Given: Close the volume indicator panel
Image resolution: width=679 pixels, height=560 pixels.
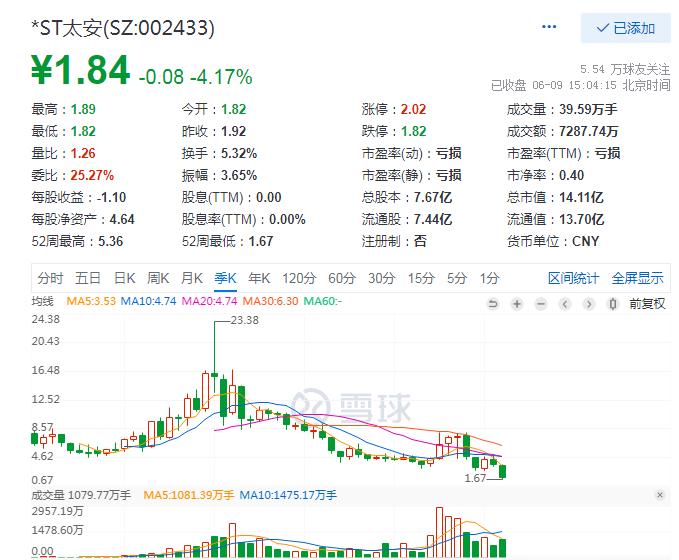Looking at the screenshot, I should (660, 495).
